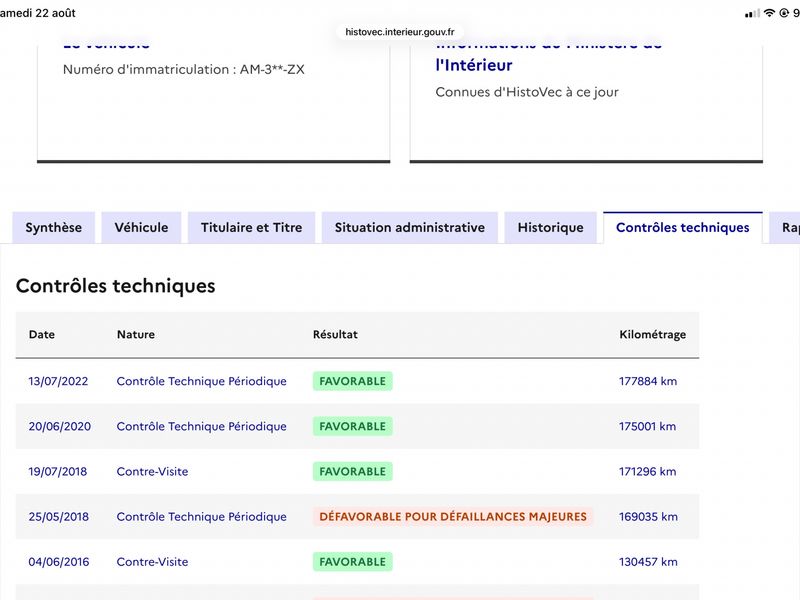Switch to the Véhicule tab
This screenshot has height=600, width=800.
point(141,228)
